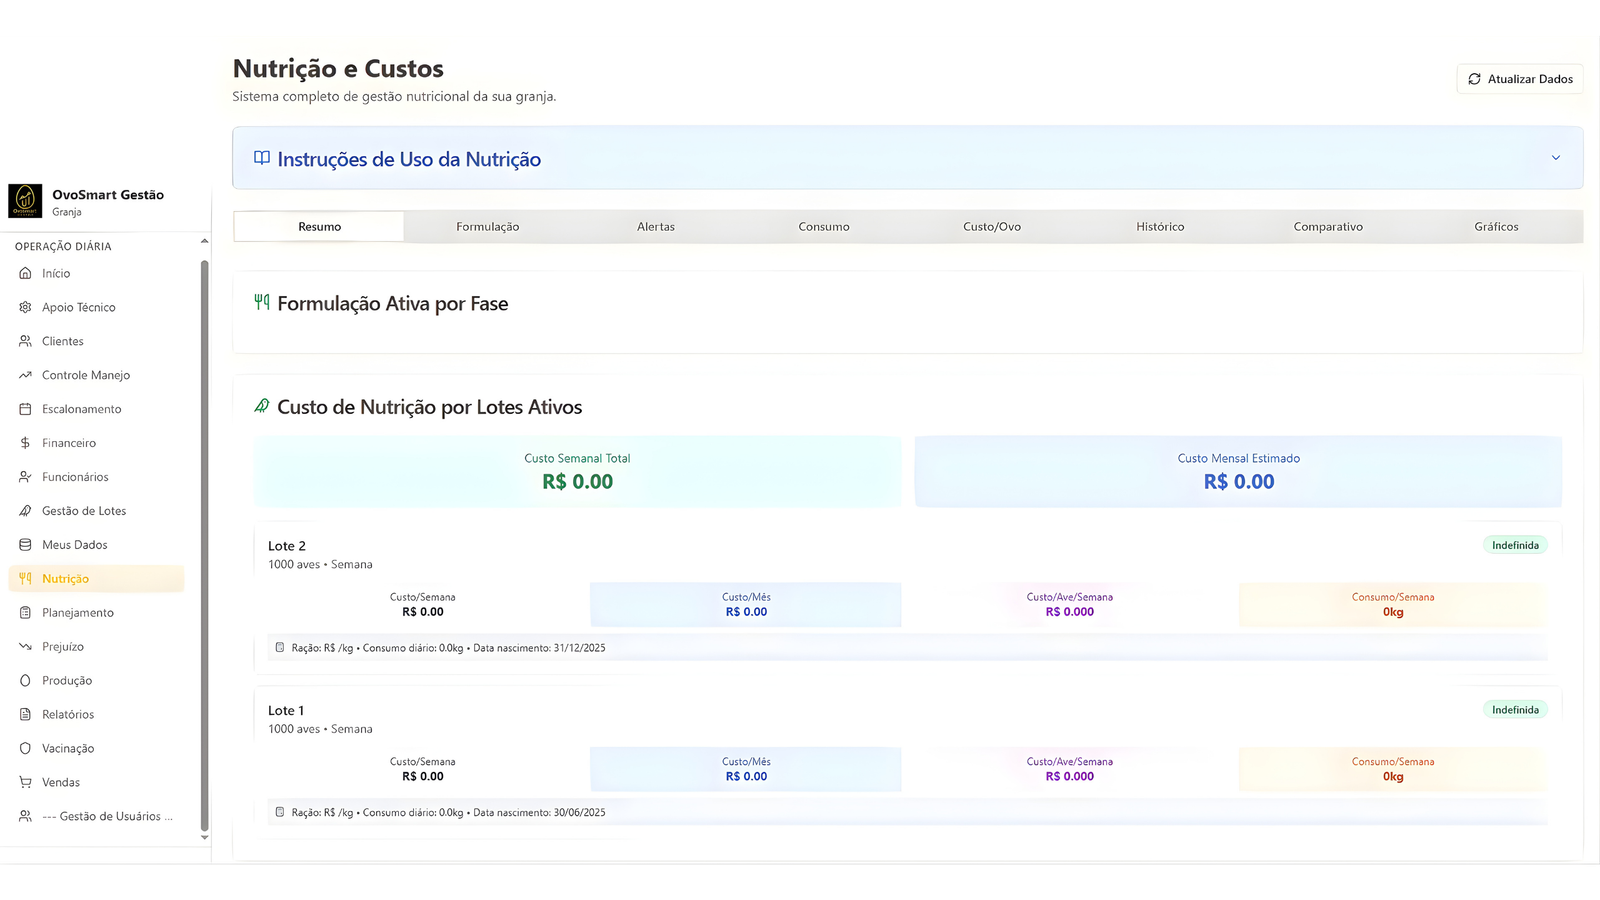The width and height of the screenshot is (1600, 900).
Task: Switch to the Formulação tab
Action: 487,227
